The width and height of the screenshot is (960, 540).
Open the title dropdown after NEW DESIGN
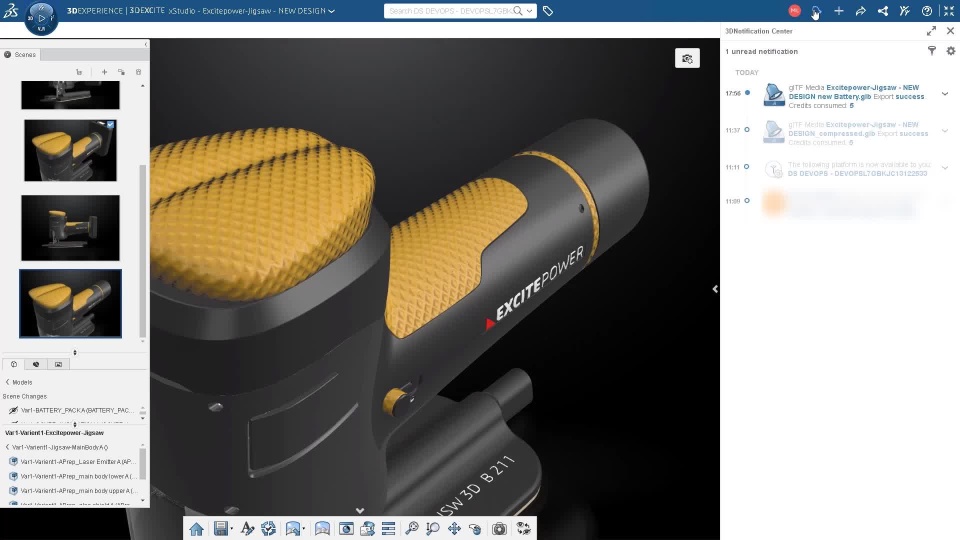coord(332,11)
